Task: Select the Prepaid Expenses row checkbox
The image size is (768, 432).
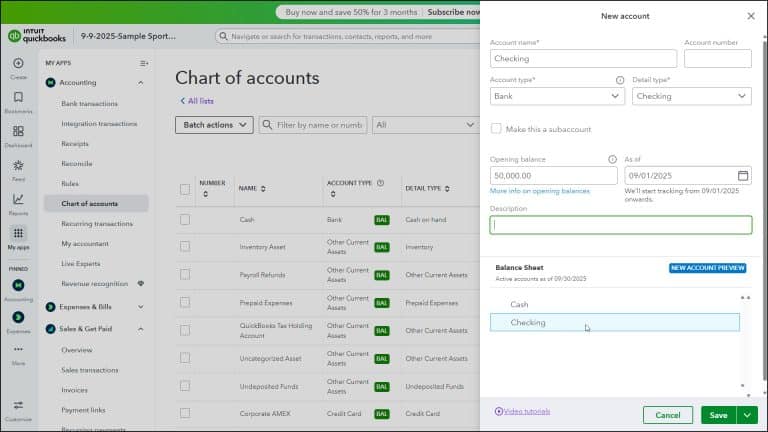Action: coord(185,302)
